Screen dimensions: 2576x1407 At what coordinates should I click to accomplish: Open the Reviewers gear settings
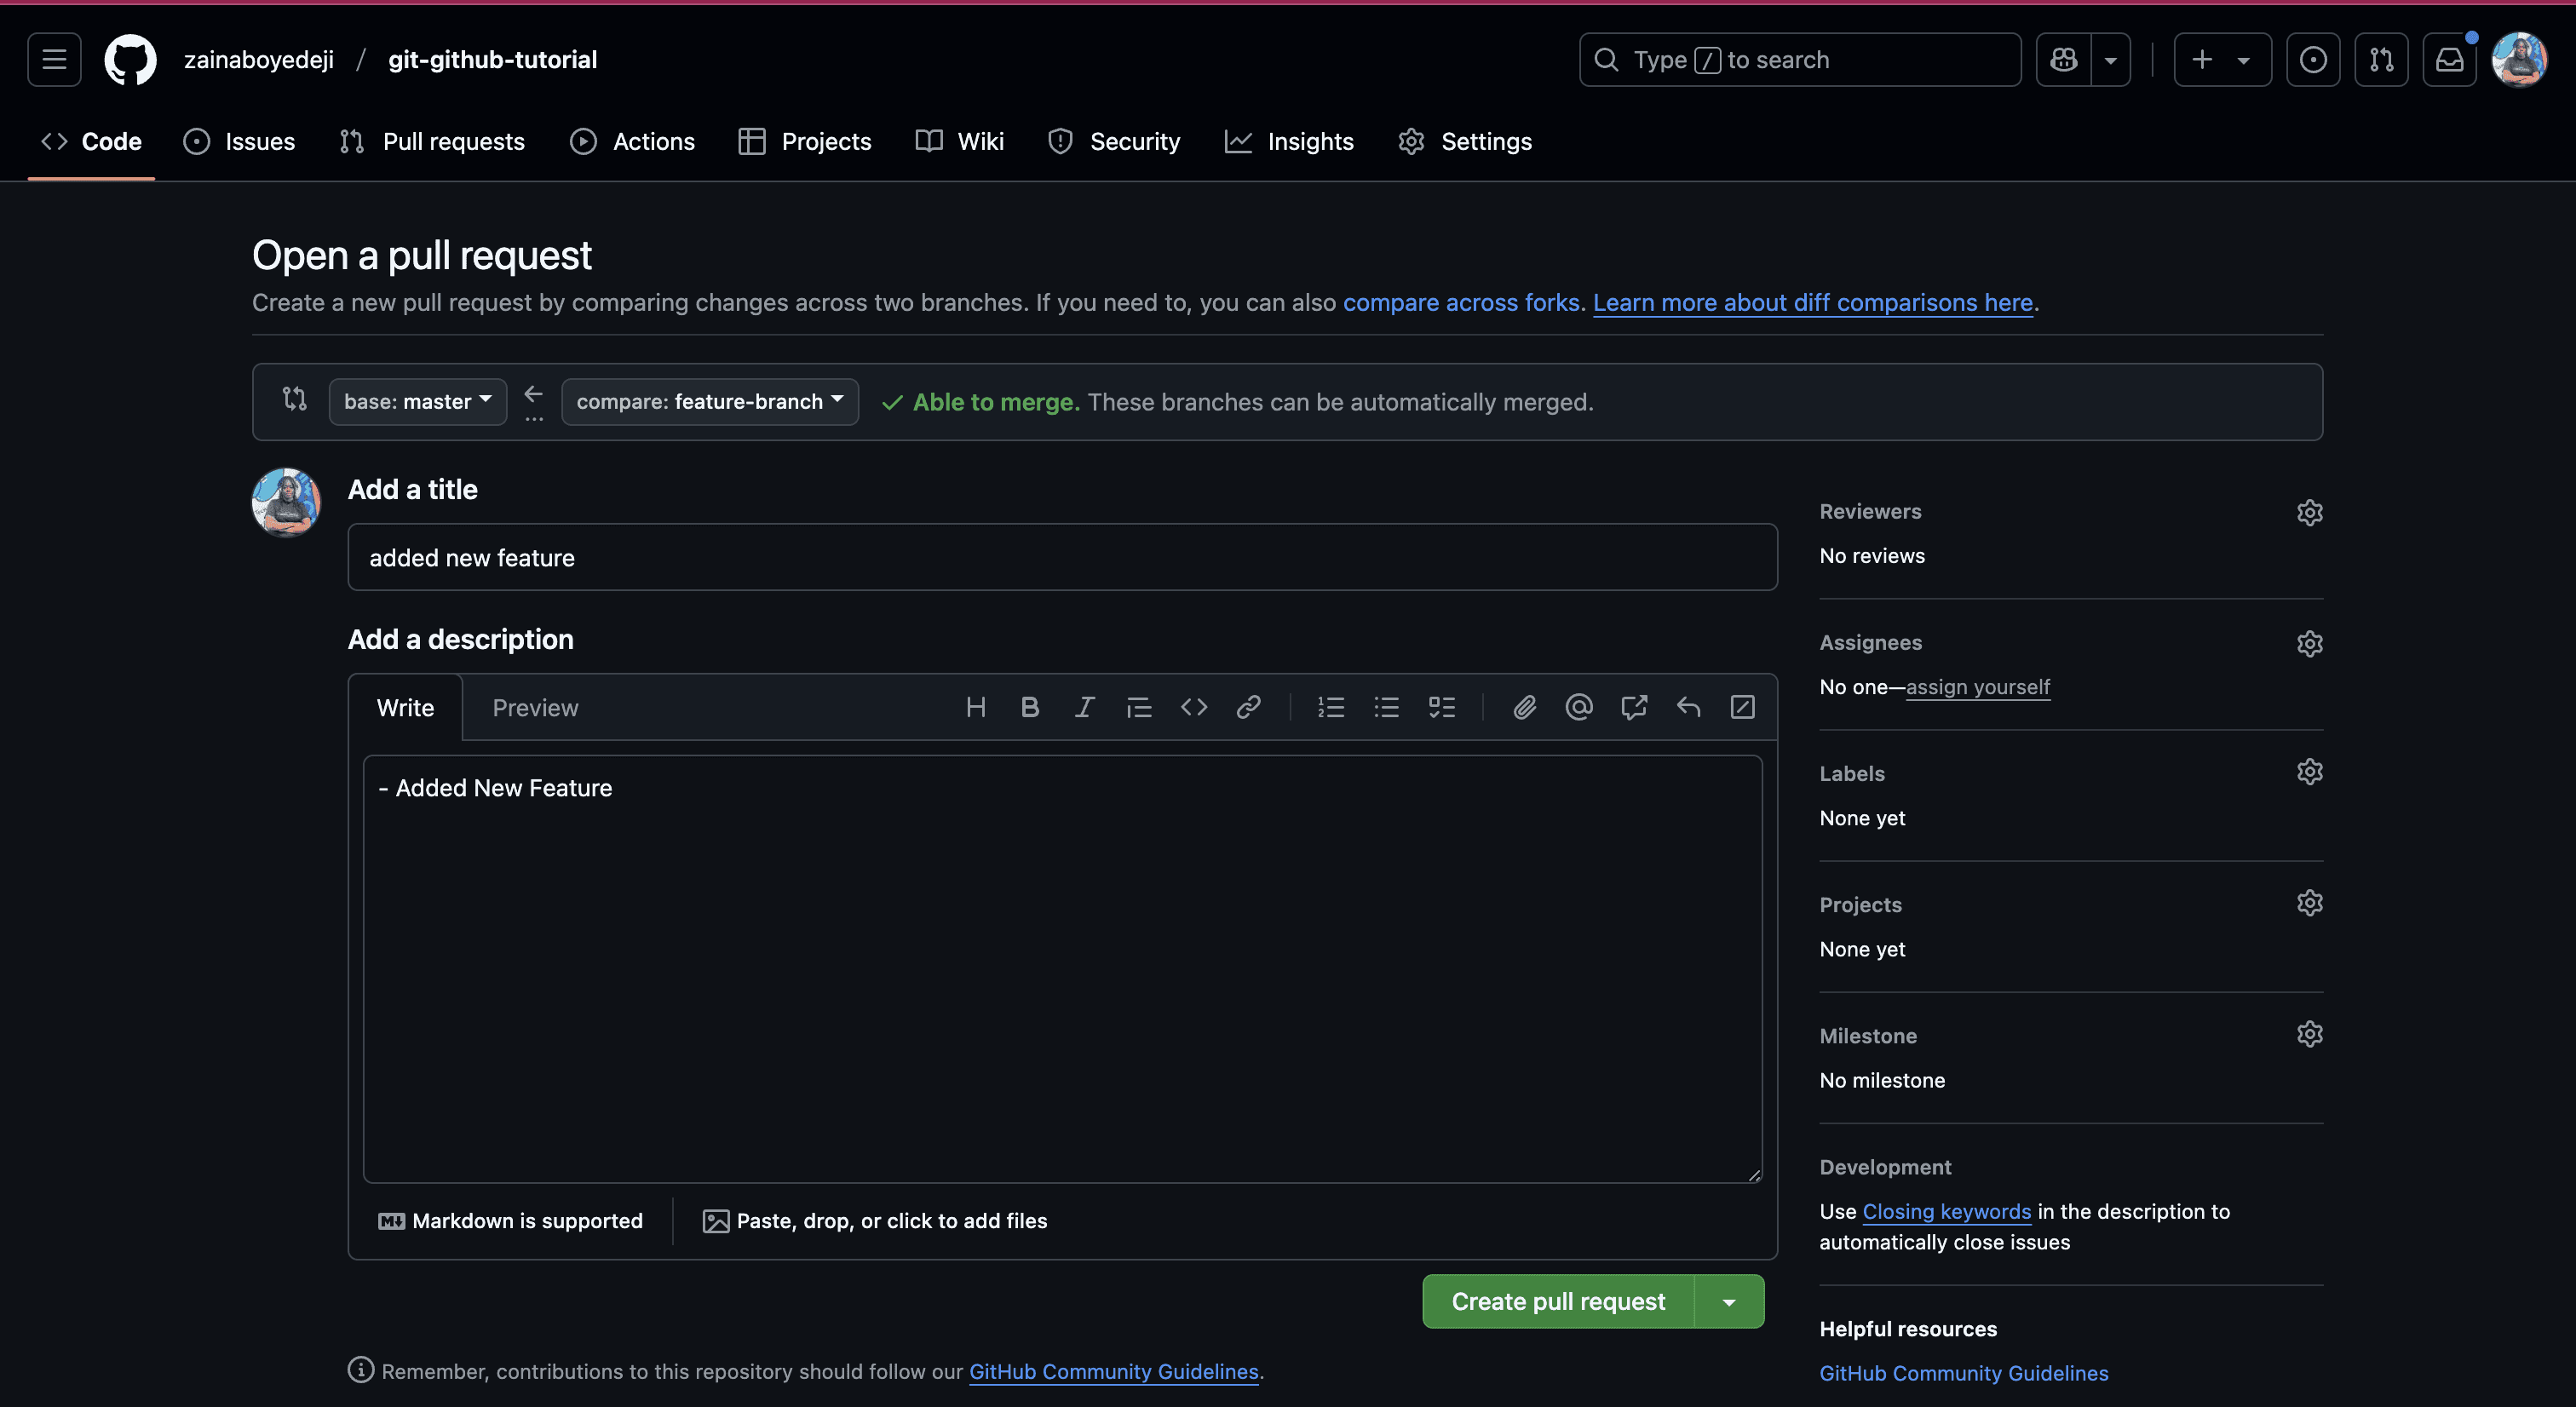point(2309,512)
